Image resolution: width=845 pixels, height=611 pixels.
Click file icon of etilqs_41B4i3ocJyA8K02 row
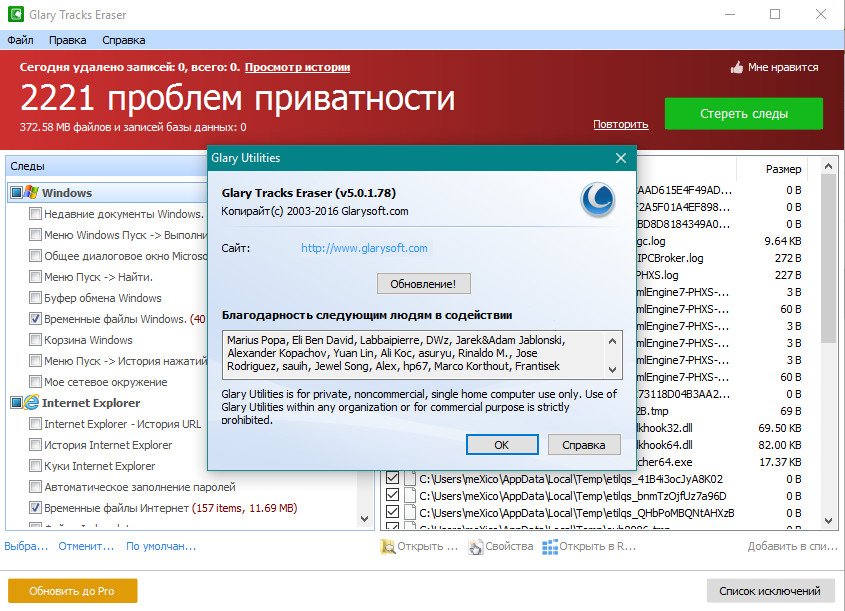pyautogui.click(x=411, y=478)
